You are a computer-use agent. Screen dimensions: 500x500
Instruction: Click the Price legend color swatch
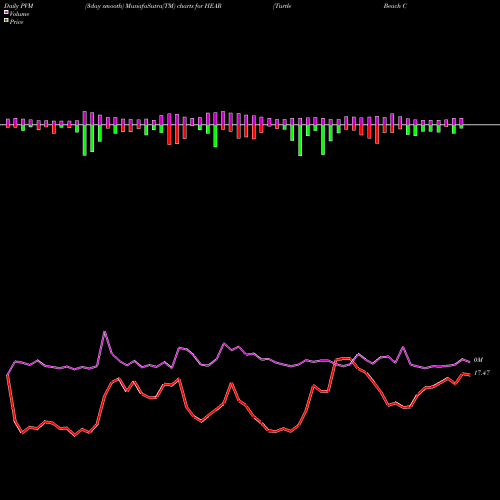6,21
